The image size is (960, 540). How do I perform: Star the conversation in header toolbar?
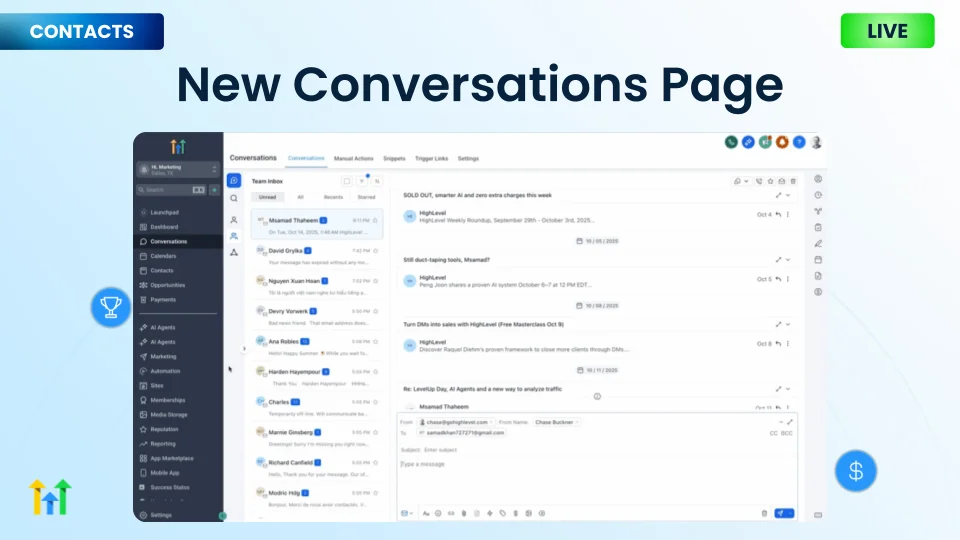click(x=771, y=181)
